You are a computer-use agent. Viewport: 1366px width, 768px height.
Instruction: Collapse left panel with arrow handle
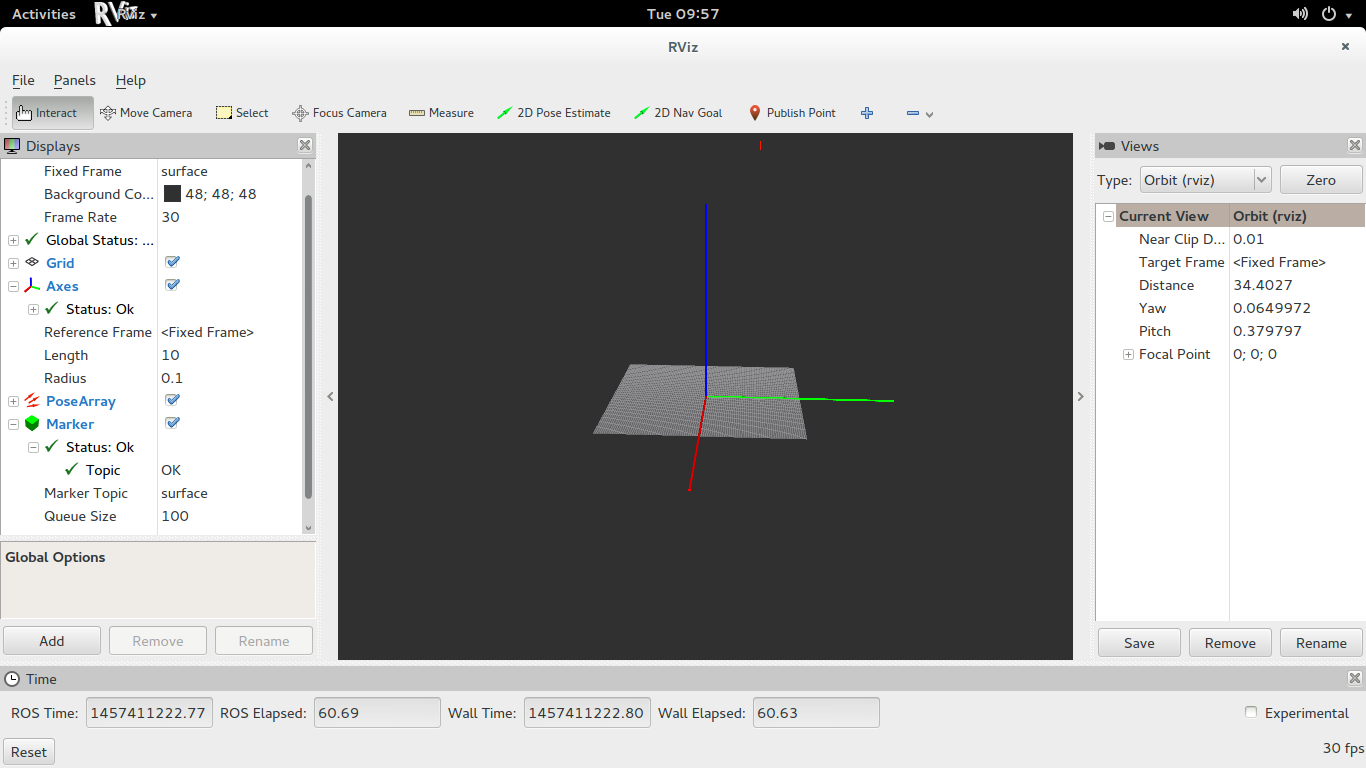click(331, 397)
